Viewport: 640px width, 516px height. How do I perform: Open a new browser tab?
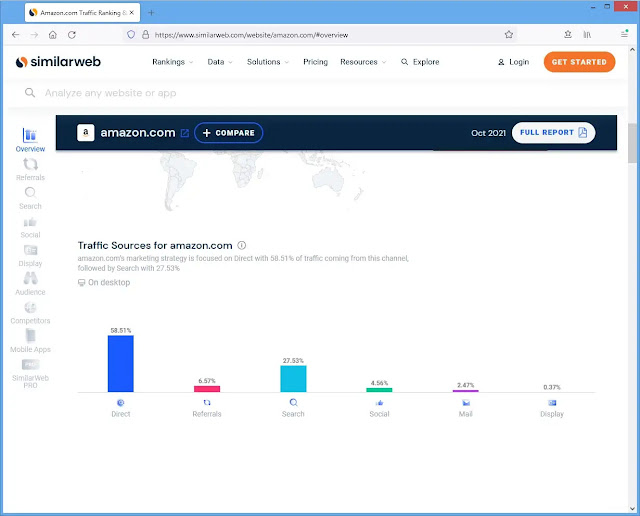point(151,13)
